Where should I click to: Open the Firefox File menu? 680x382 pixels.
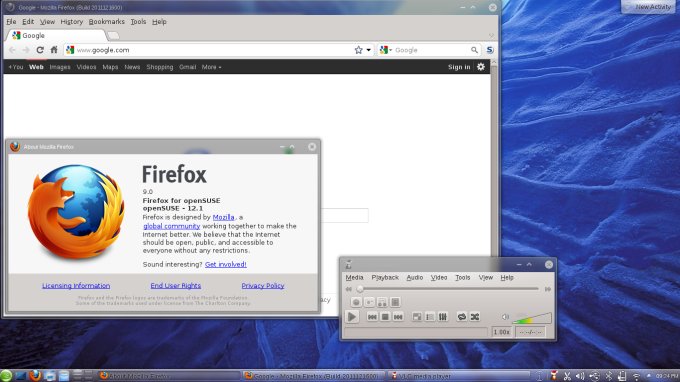pyautogui.click(x=11, y=22)
